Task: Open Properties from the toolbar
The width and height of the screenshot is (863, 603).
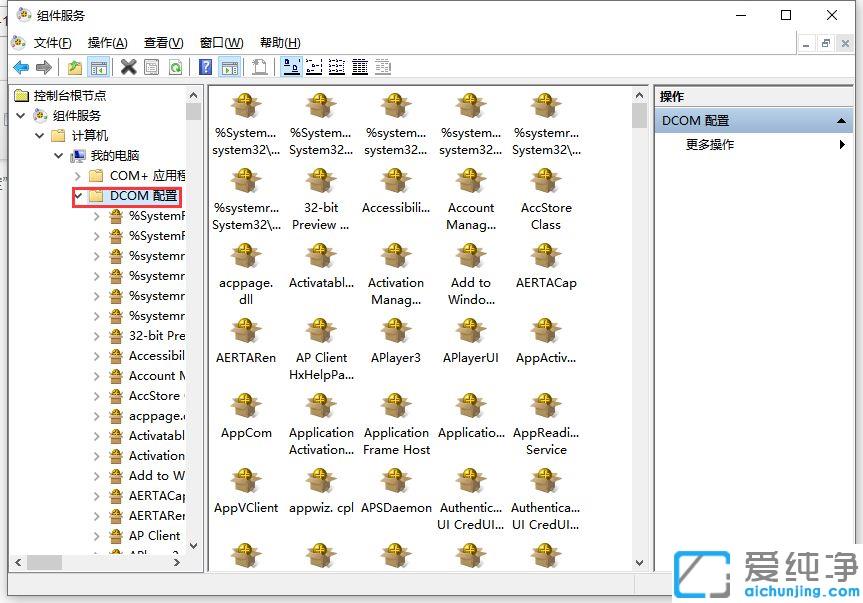Action: tap(151, 67)
